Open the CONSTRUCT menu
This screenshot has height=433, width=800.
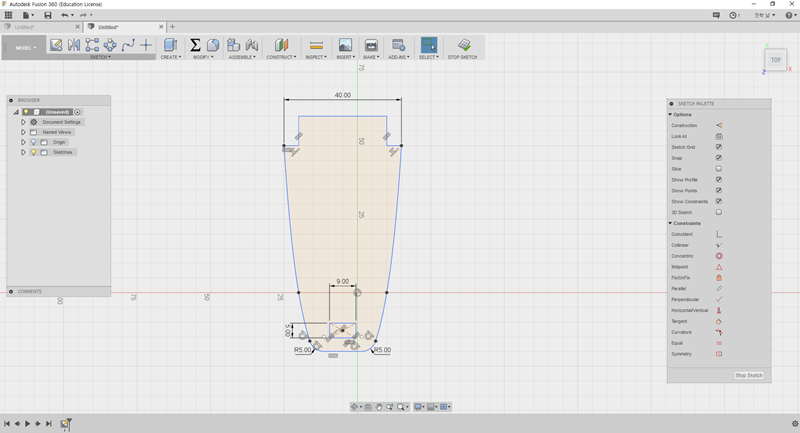coord(281,57)
